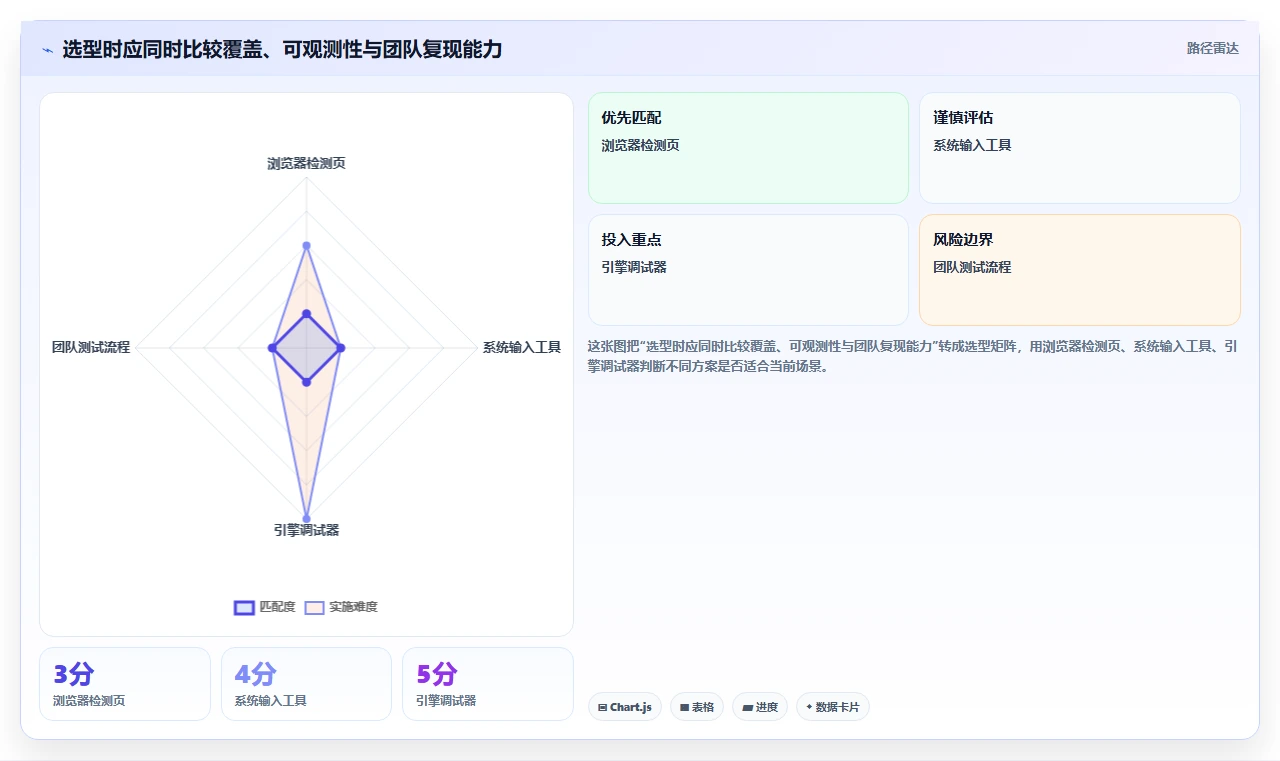Select the 数据卡片 tag
Viewport: 1280px width, 761px height.
pyautogui.click(x=833, y=707)
